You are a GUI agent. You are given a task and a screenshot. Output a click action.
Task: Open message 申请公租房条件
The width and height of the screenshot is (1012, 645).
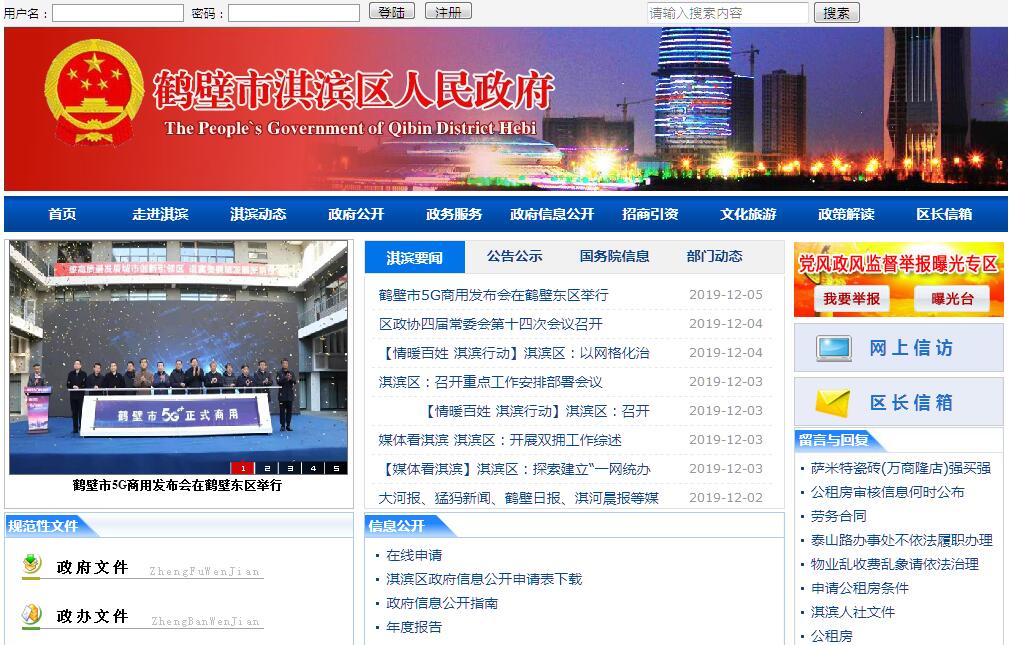pos(860,588)
